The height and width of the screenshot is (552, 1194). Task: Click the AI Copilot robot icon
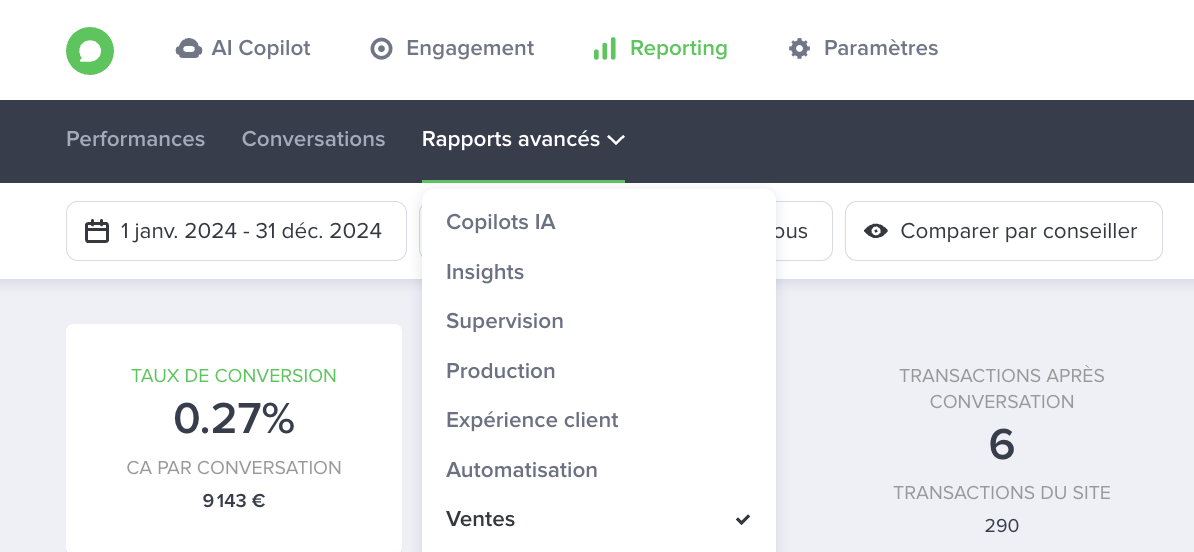click(x=189, y=49)
